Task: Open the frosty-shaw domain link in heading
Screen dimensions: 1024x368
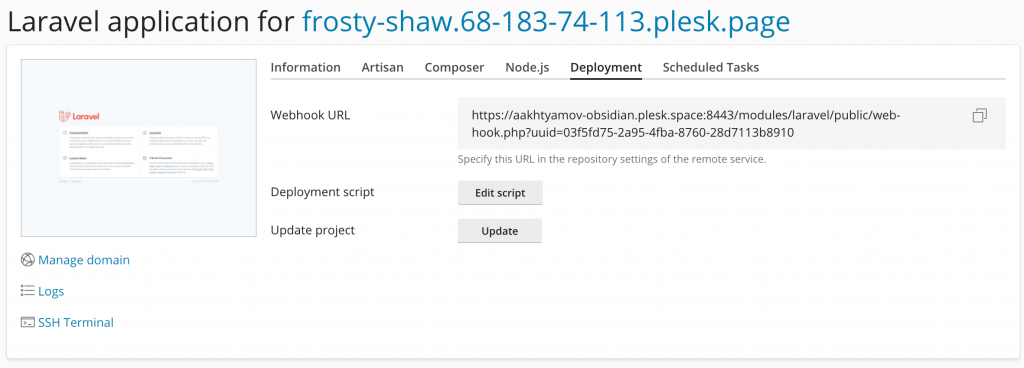Action: click(546, 22)
